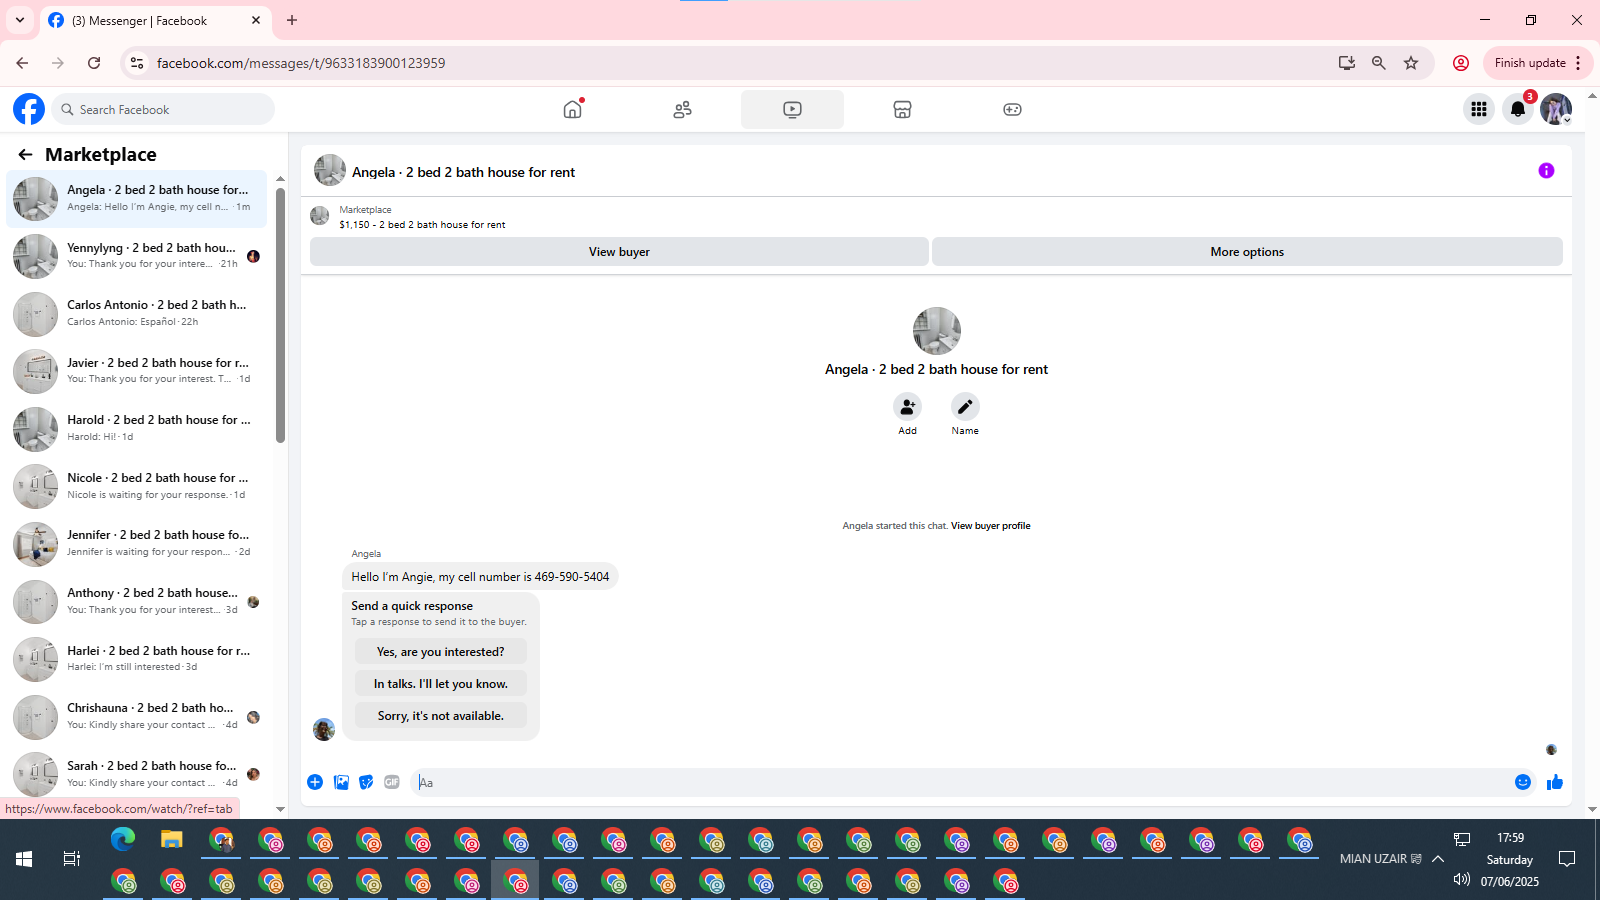Open the Gaming controller icon
This screenshot has height=900, width=1600.
pos(1012,109)
